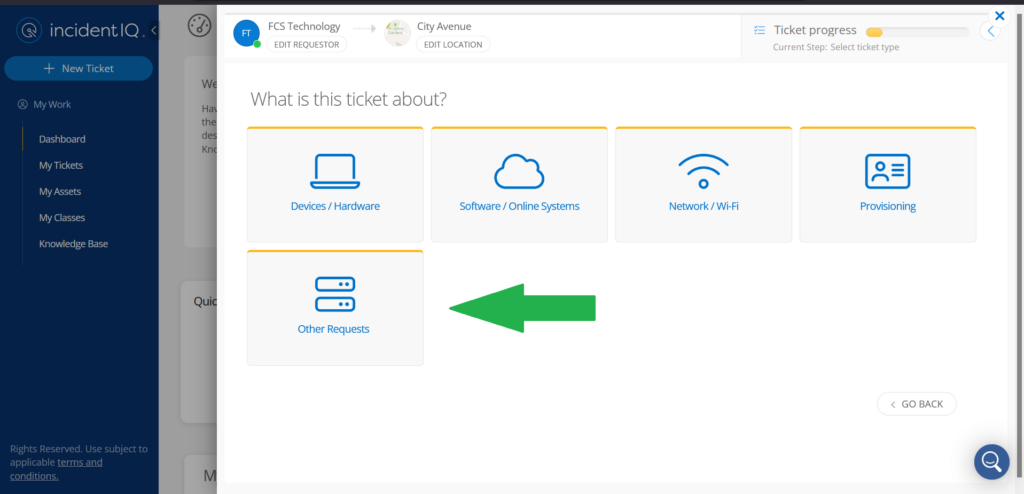Click the City Avenue location name
Screen dimensions: 1024x494
pos(444,27)
